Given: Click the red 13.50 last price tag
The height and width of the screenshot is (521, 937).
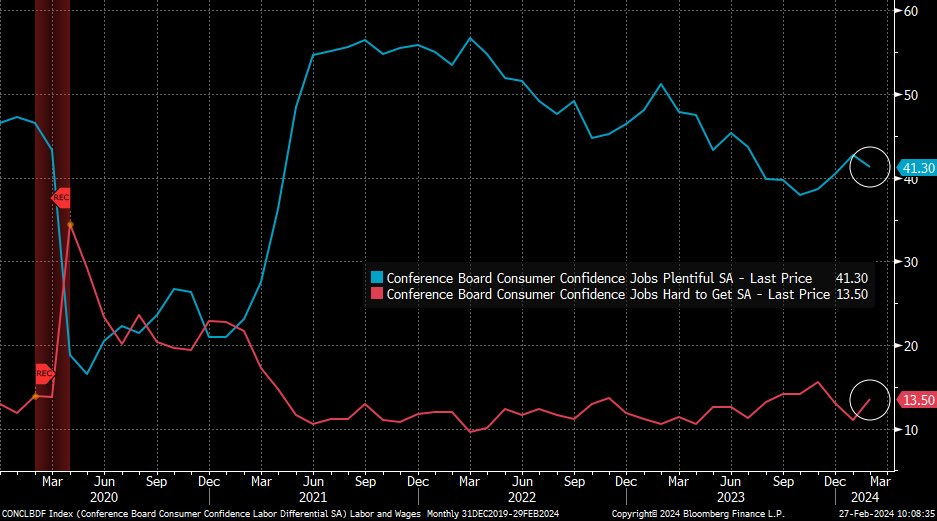Looking at the screenshot, I should point(916,400).
